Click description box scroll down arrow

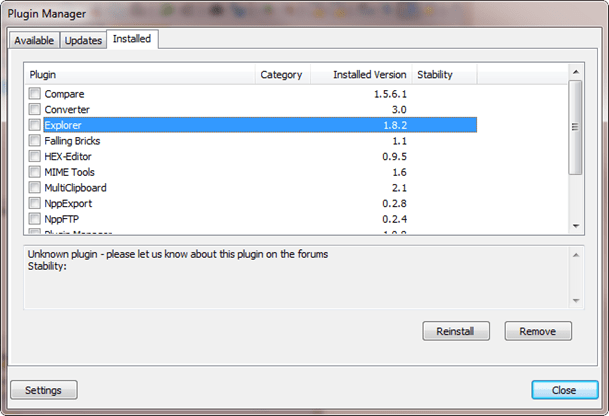(x=576, y=300)
